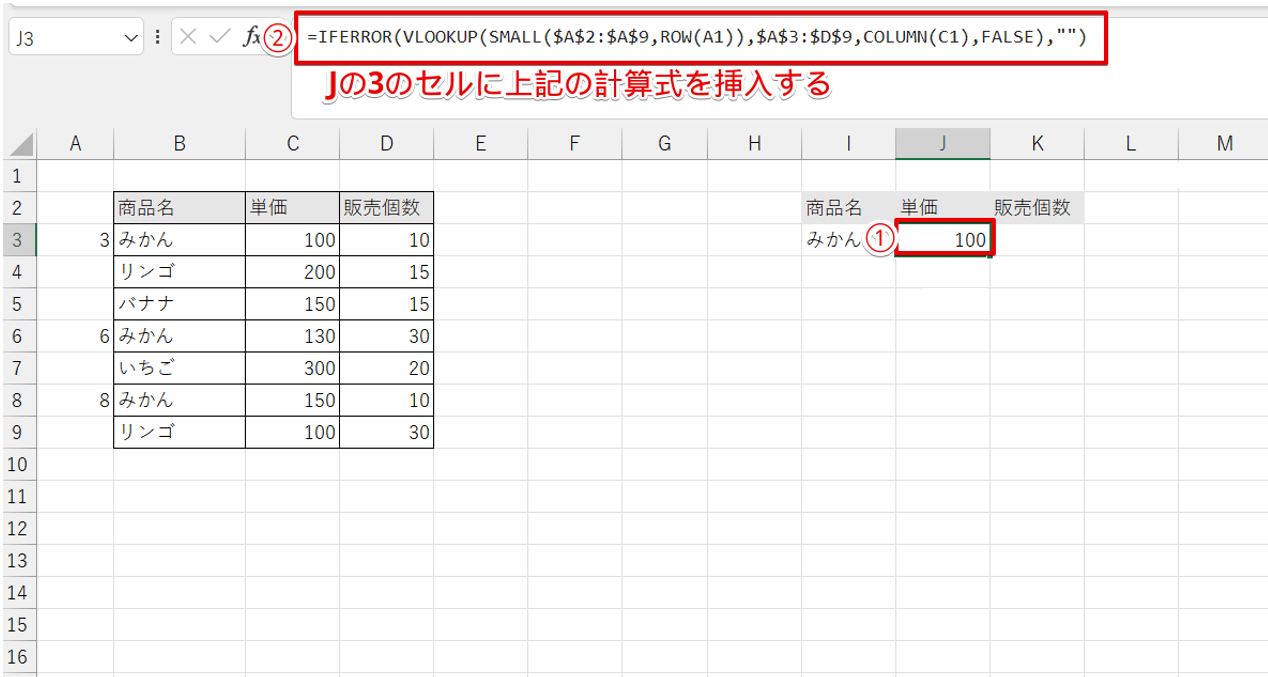Select all cells with corner triangle
The height and width of the screenshot is (677, 1268).
(20, 145)
